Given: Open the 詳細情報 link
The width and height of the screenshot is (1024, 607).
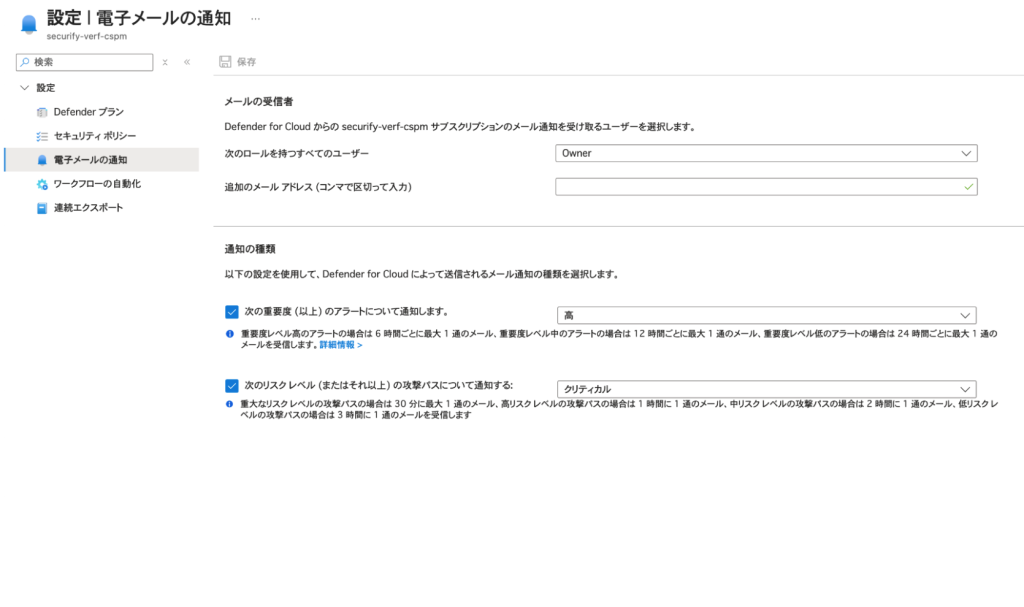Looking at the screenshot, I should [340, 345].
